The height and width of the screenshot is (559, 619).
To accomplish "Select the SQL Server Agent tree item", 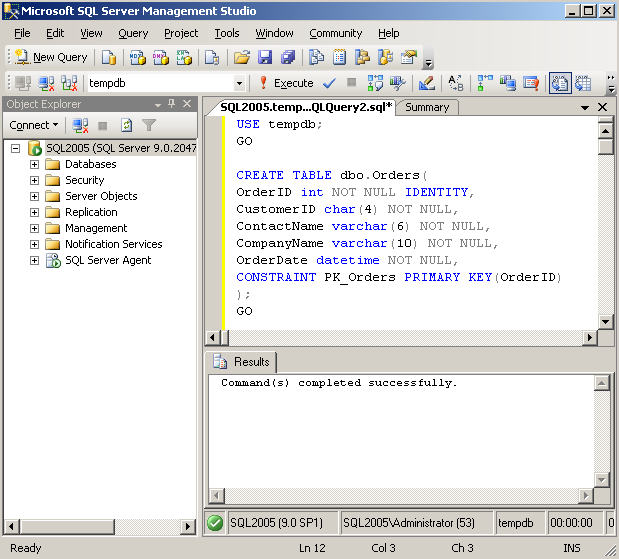I will coord(108,261).
